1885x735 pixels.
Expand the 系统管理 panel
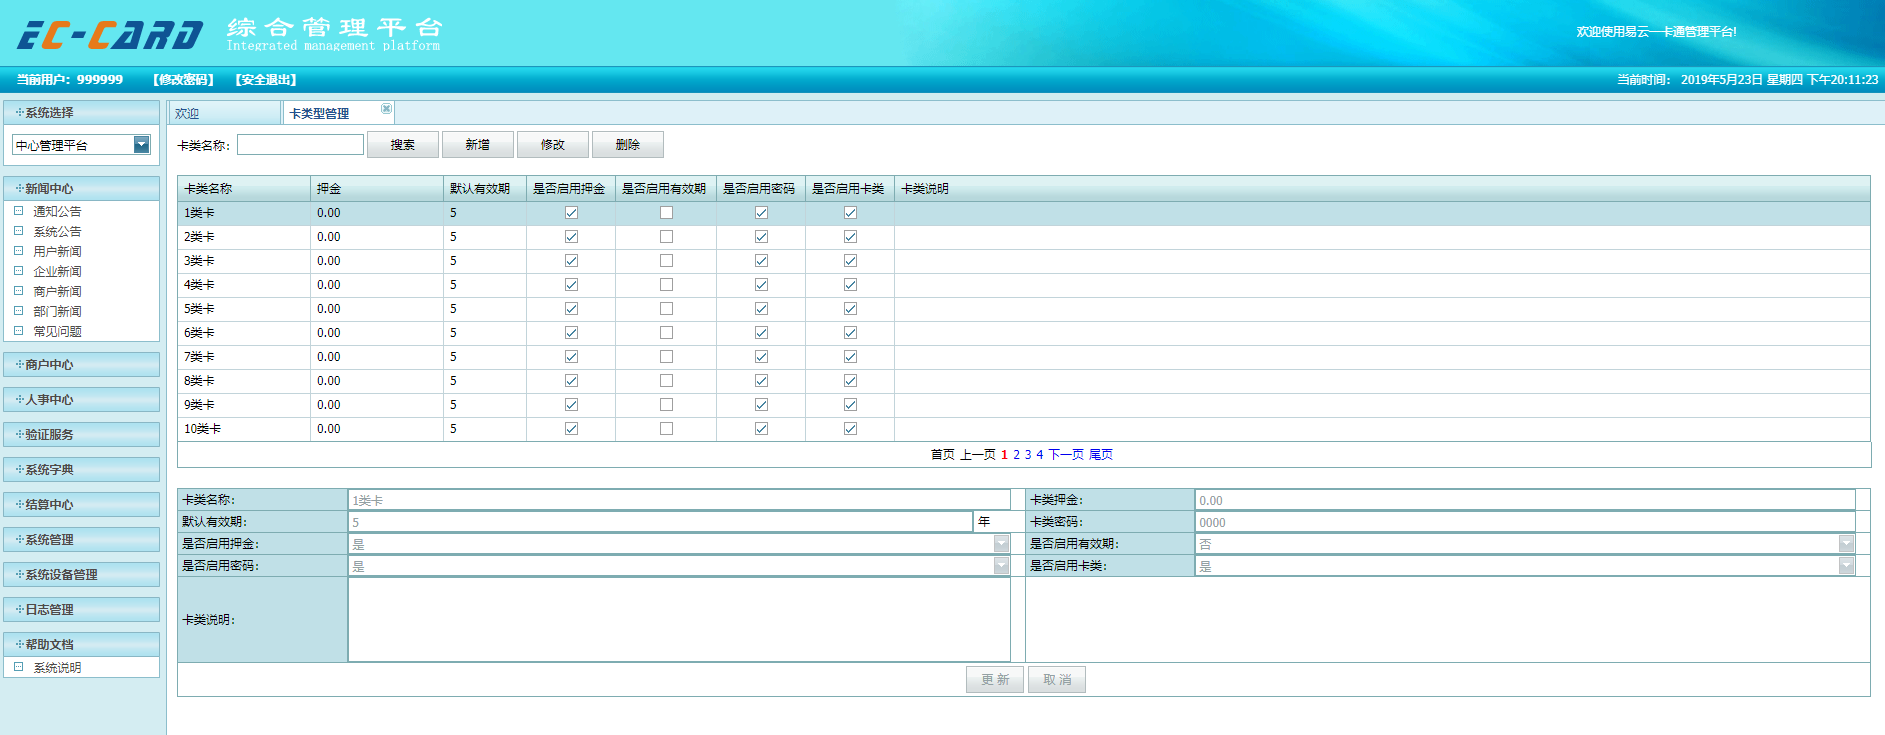coord(82,539)
